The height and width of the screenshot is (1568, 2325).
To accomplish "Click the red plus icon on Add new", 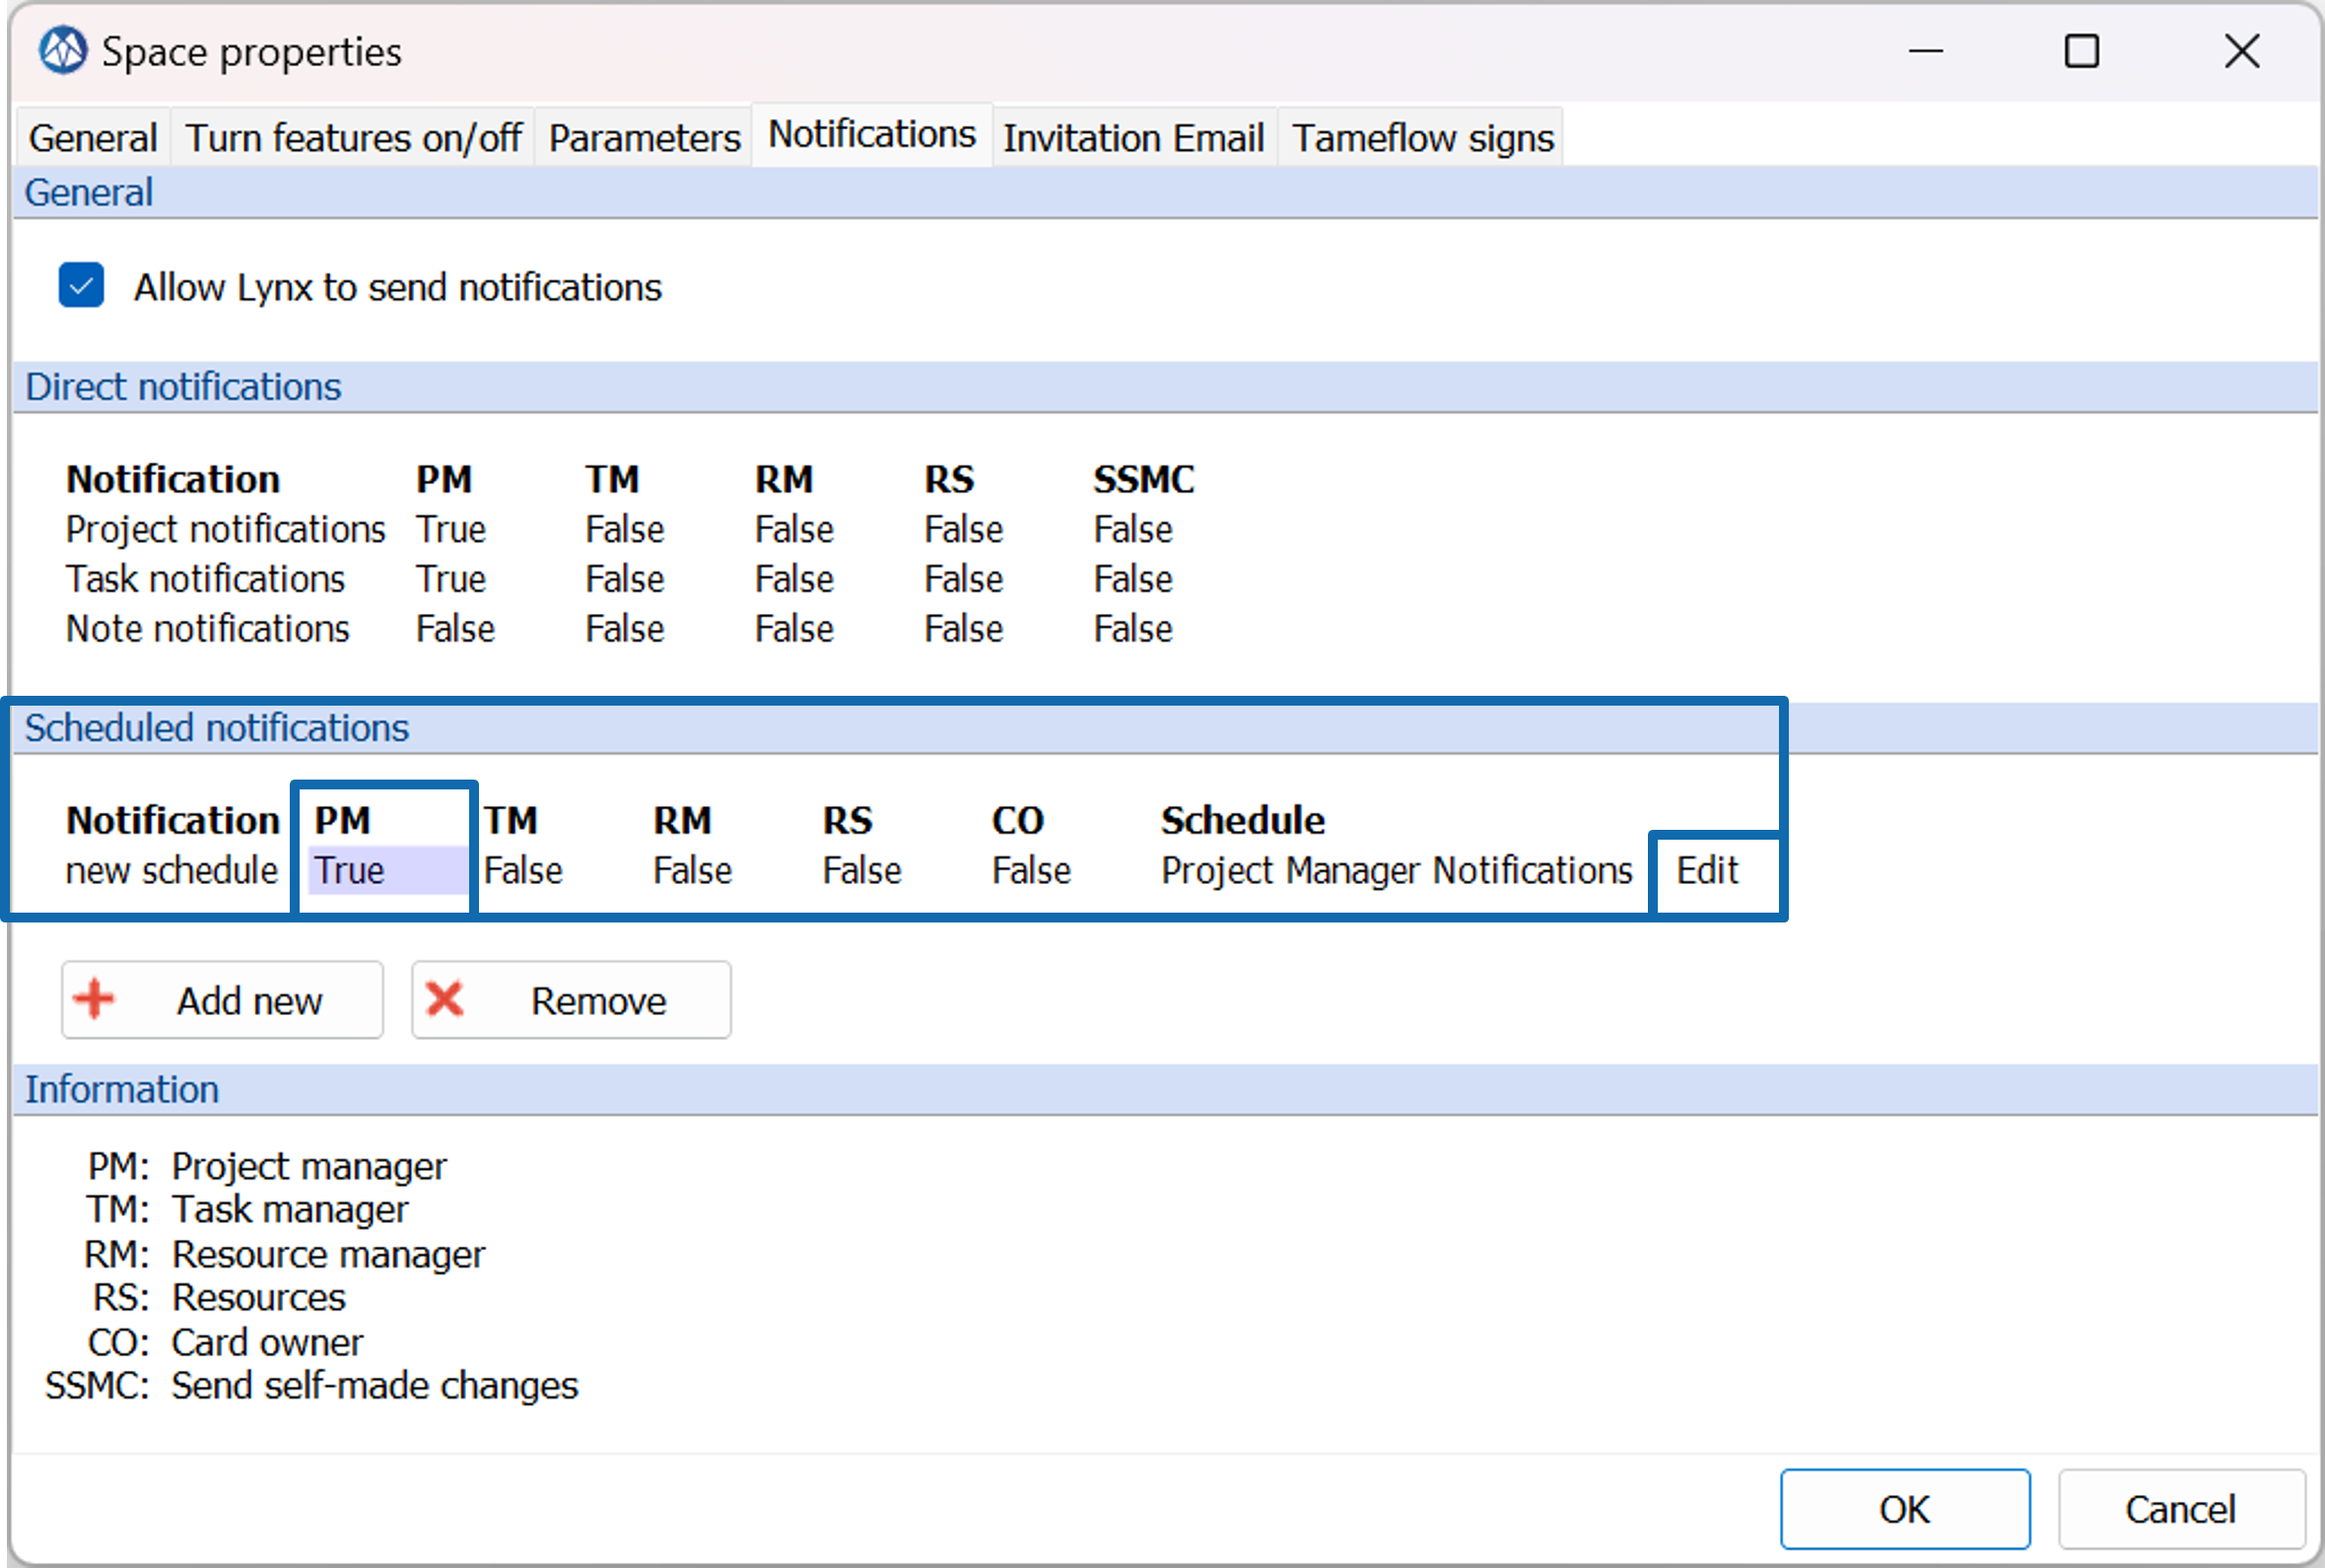I will coord(95,999).
